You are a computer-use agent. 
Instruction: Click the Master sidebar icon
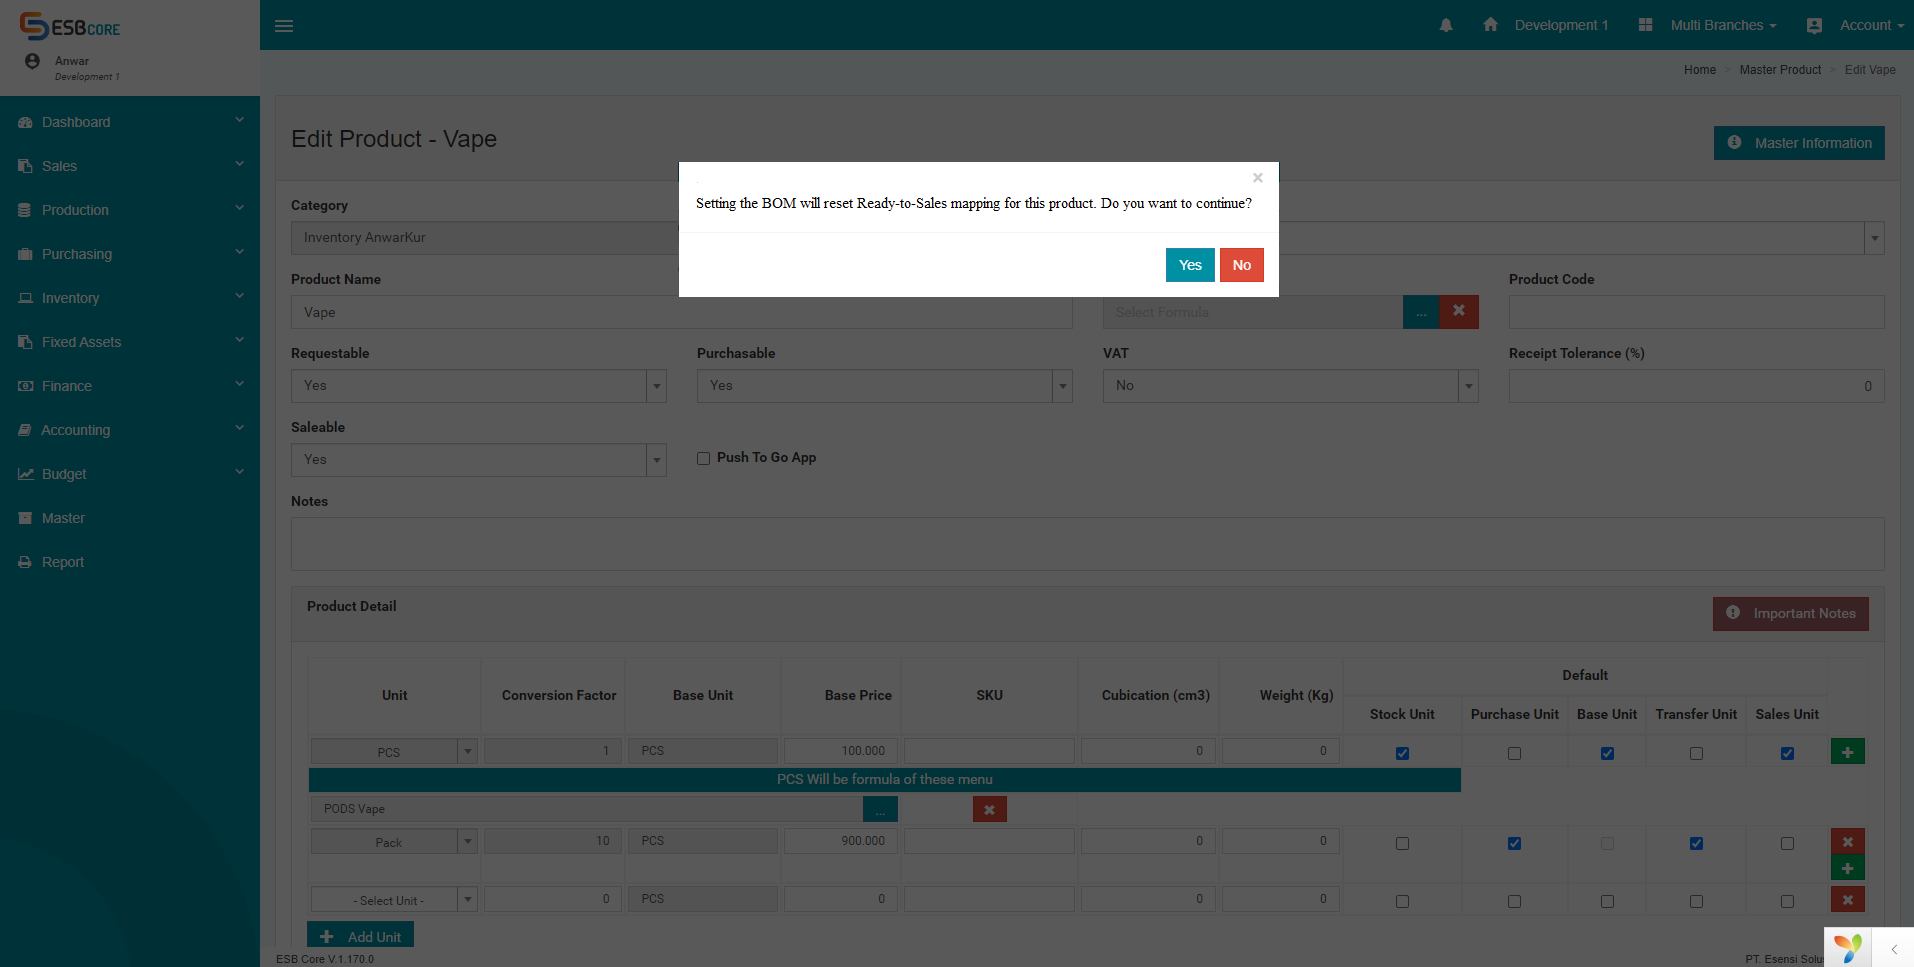25,518
